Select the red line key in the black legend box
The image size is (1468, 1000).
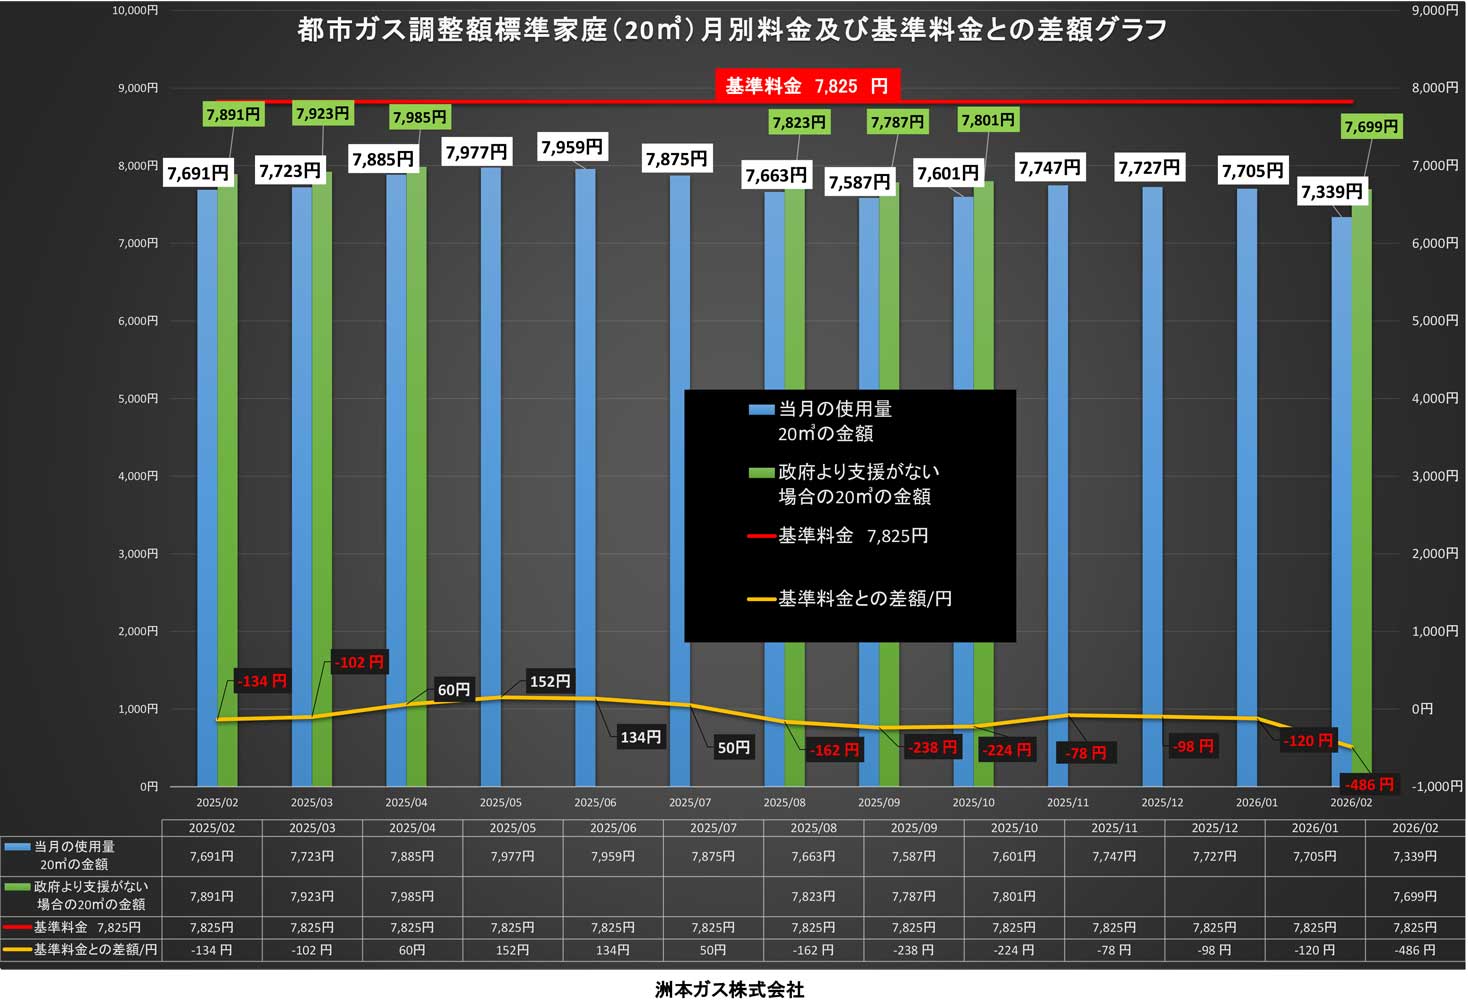tap(761, 536)
